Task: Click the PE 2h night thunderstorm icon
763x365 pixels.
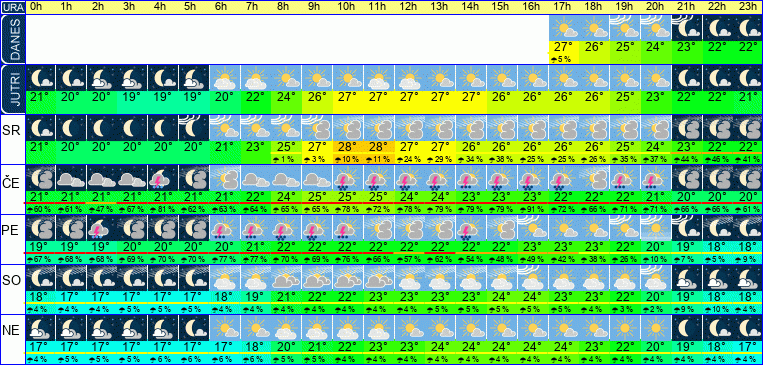Action: tap(102, 228)
